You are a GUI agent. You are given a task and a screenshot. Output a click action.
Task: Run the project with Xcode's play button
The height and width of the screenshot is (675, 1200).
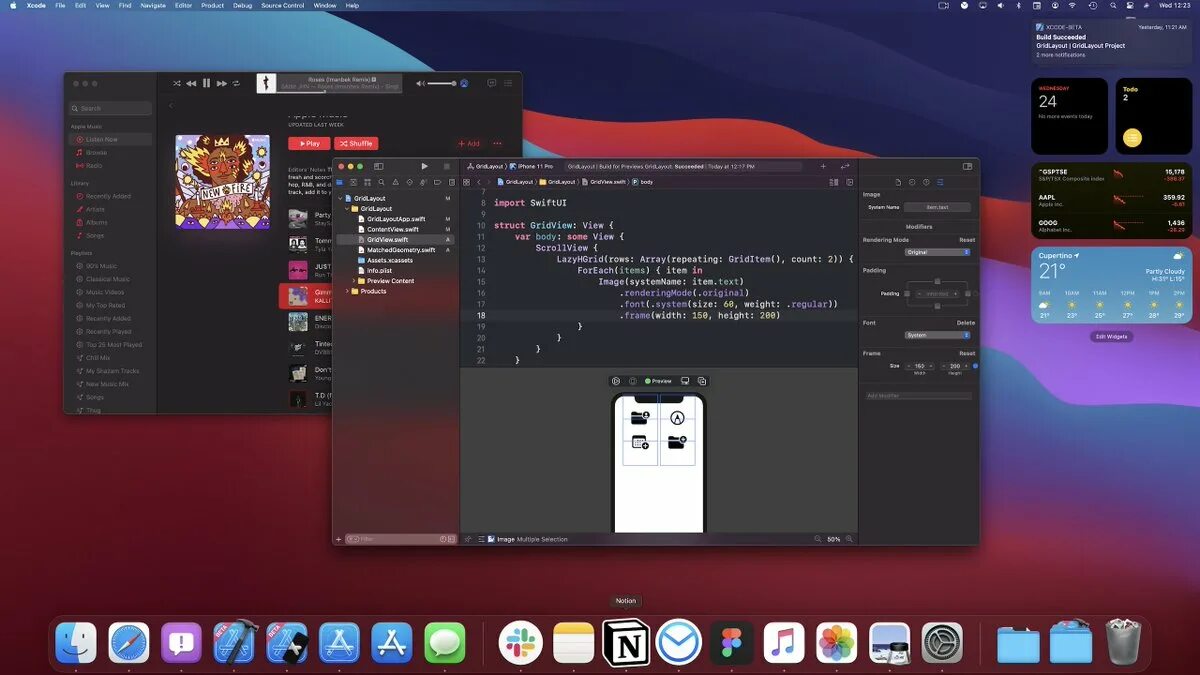[x=424, y=166]
